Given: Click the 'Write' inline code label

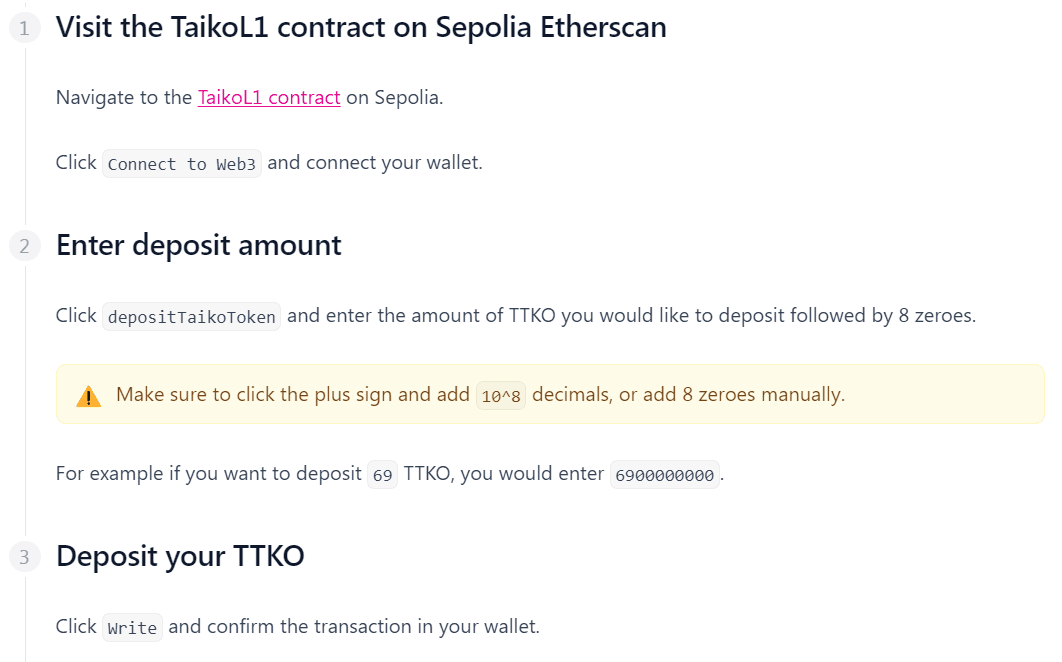Looking at the screenshot, I should [132, 627].
